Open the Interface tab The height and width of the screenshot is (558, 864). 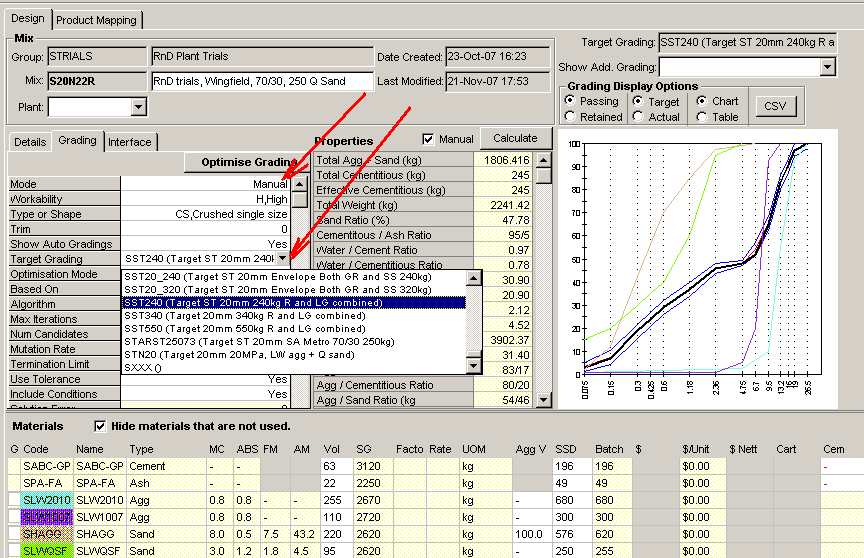pos(130,142)
